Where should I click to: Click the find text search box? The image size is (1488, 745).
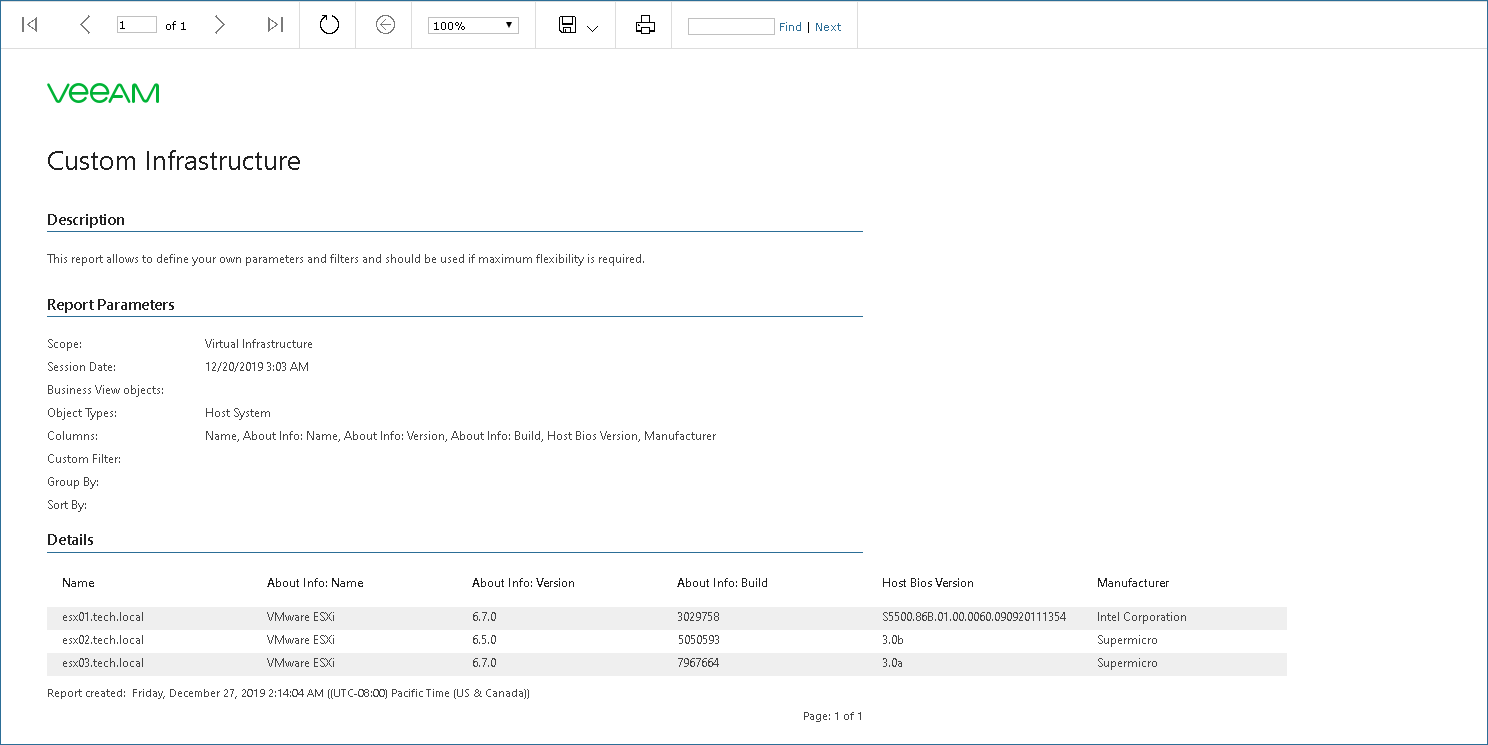coord(731,27)
